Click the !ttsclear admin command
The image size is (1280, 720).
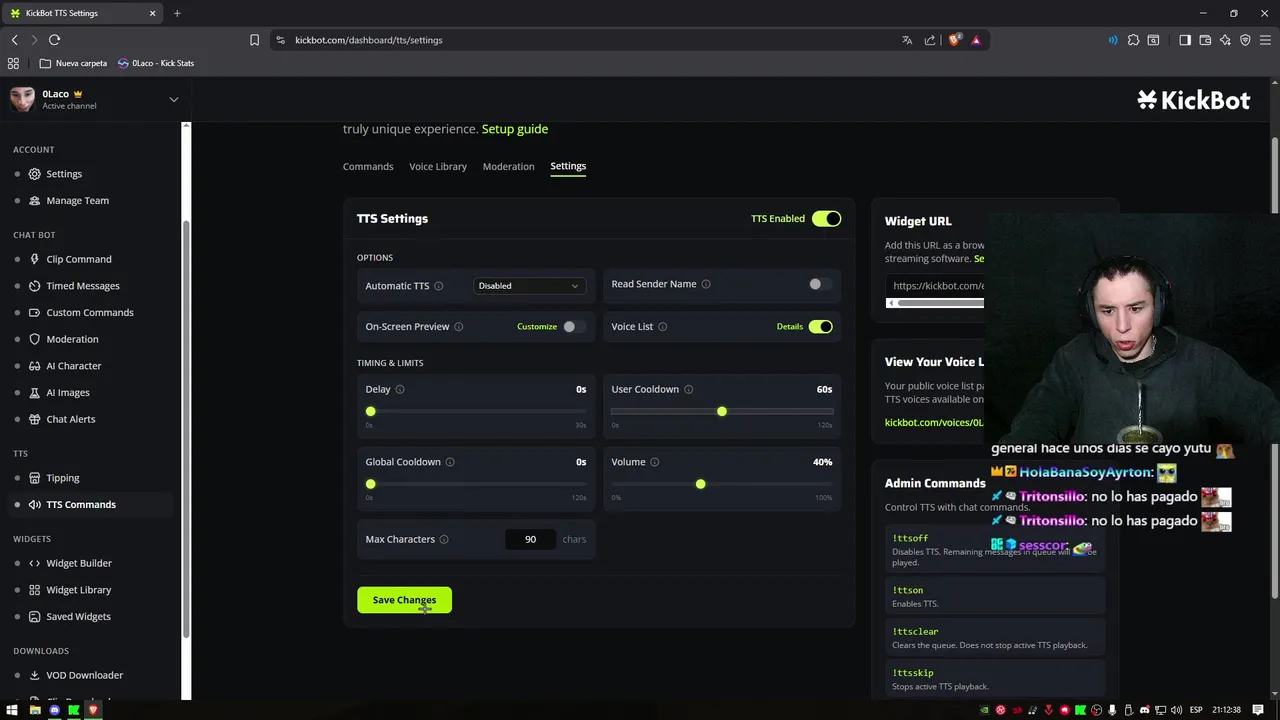(x=915, y=632)
